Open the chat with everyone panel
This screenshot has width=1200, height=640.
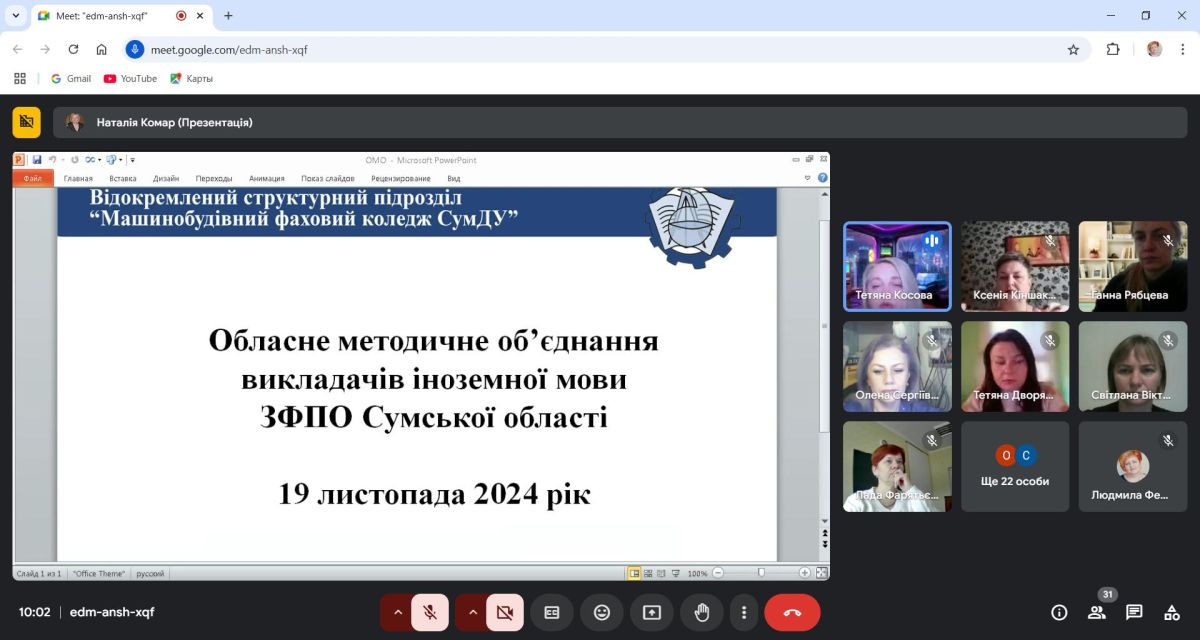(1134, 612)
